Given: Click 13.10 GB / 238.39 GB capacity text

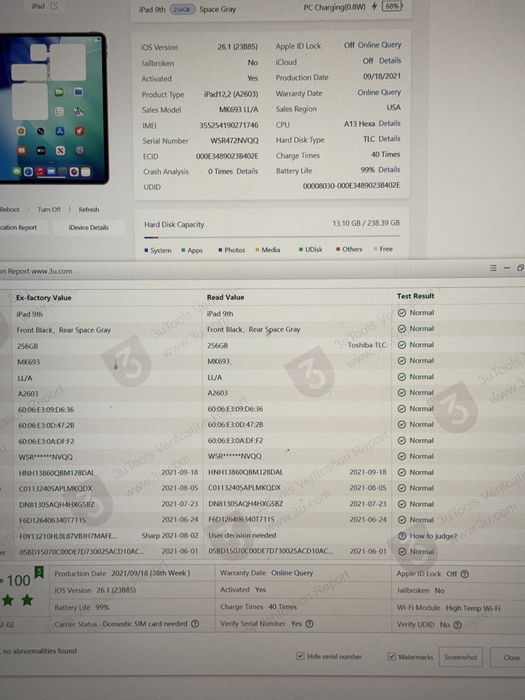Looking at the screenshot, I should (366, 223).
